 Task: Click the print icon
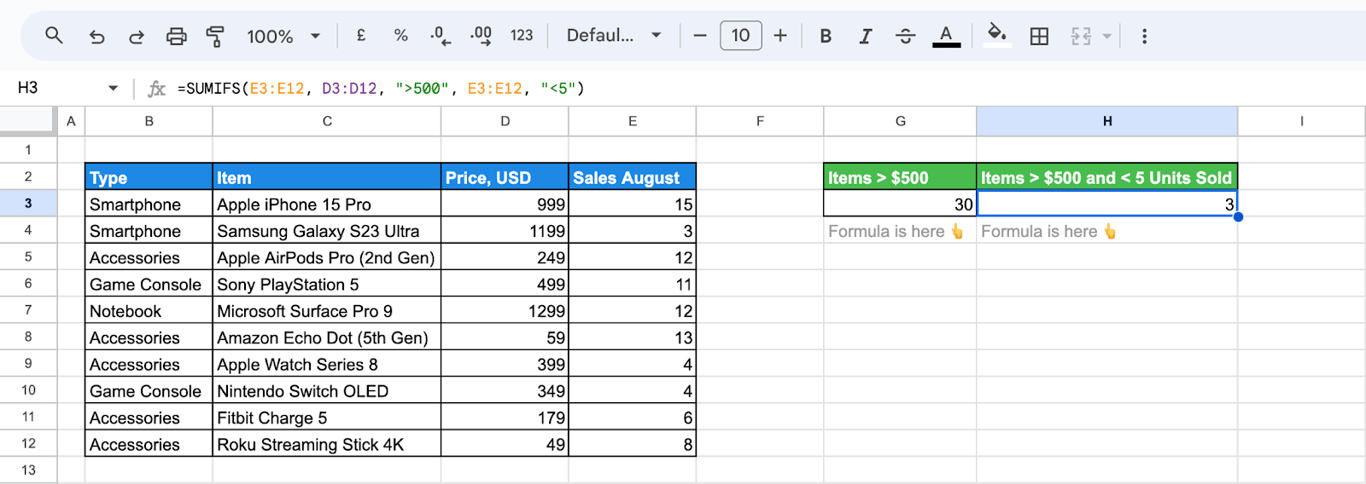click(176, 36)
